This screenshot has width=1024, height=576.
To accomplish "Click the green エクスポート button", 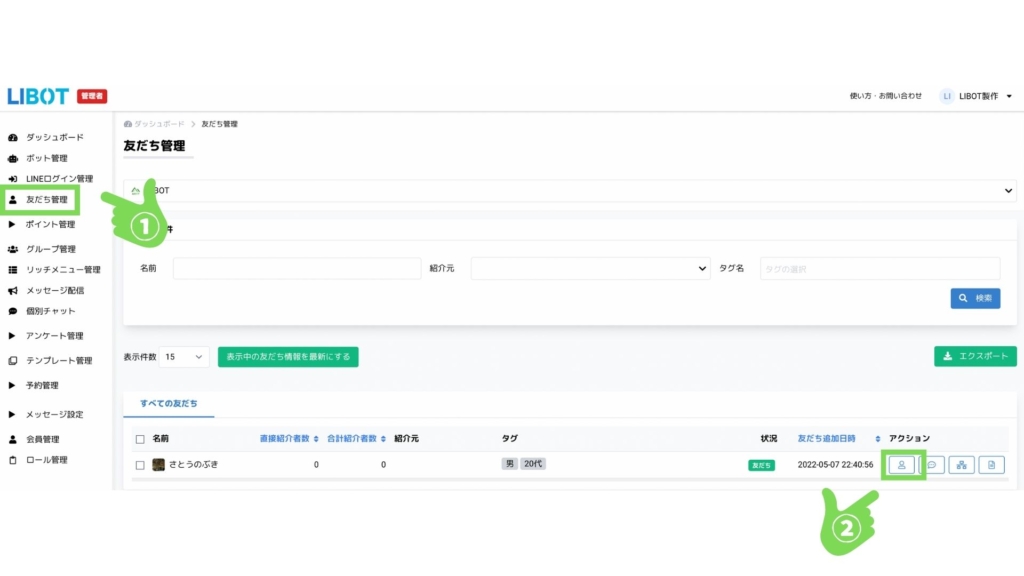I will click(975, 357).
